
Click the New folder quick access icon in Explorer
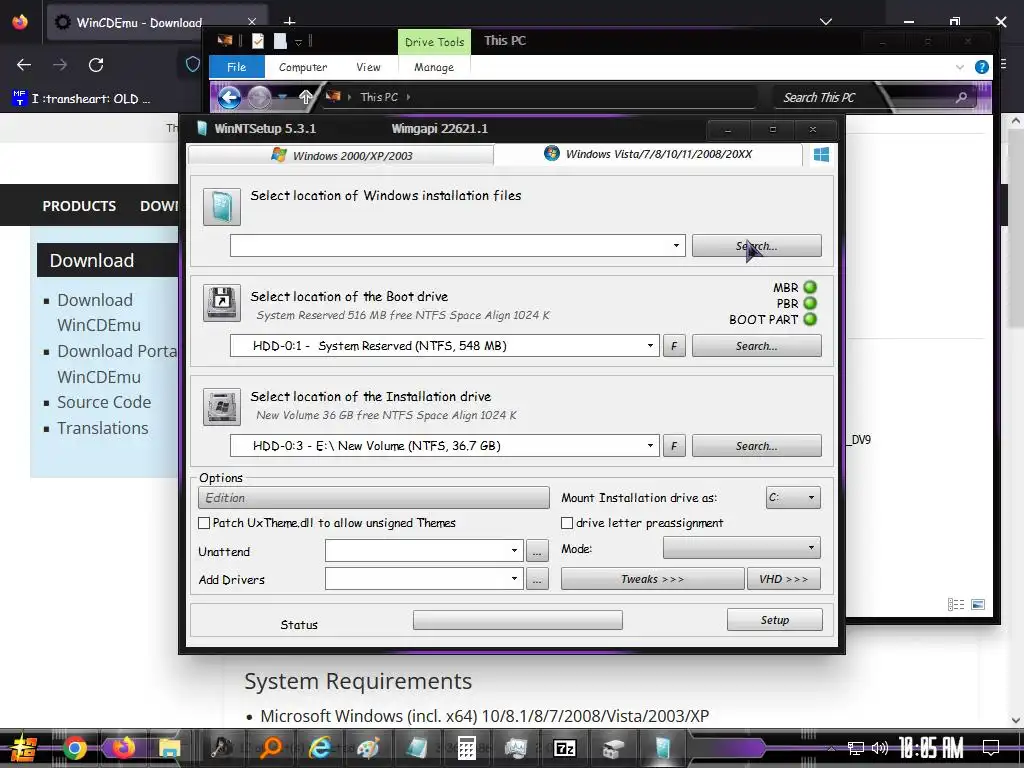tap(280, 41)
